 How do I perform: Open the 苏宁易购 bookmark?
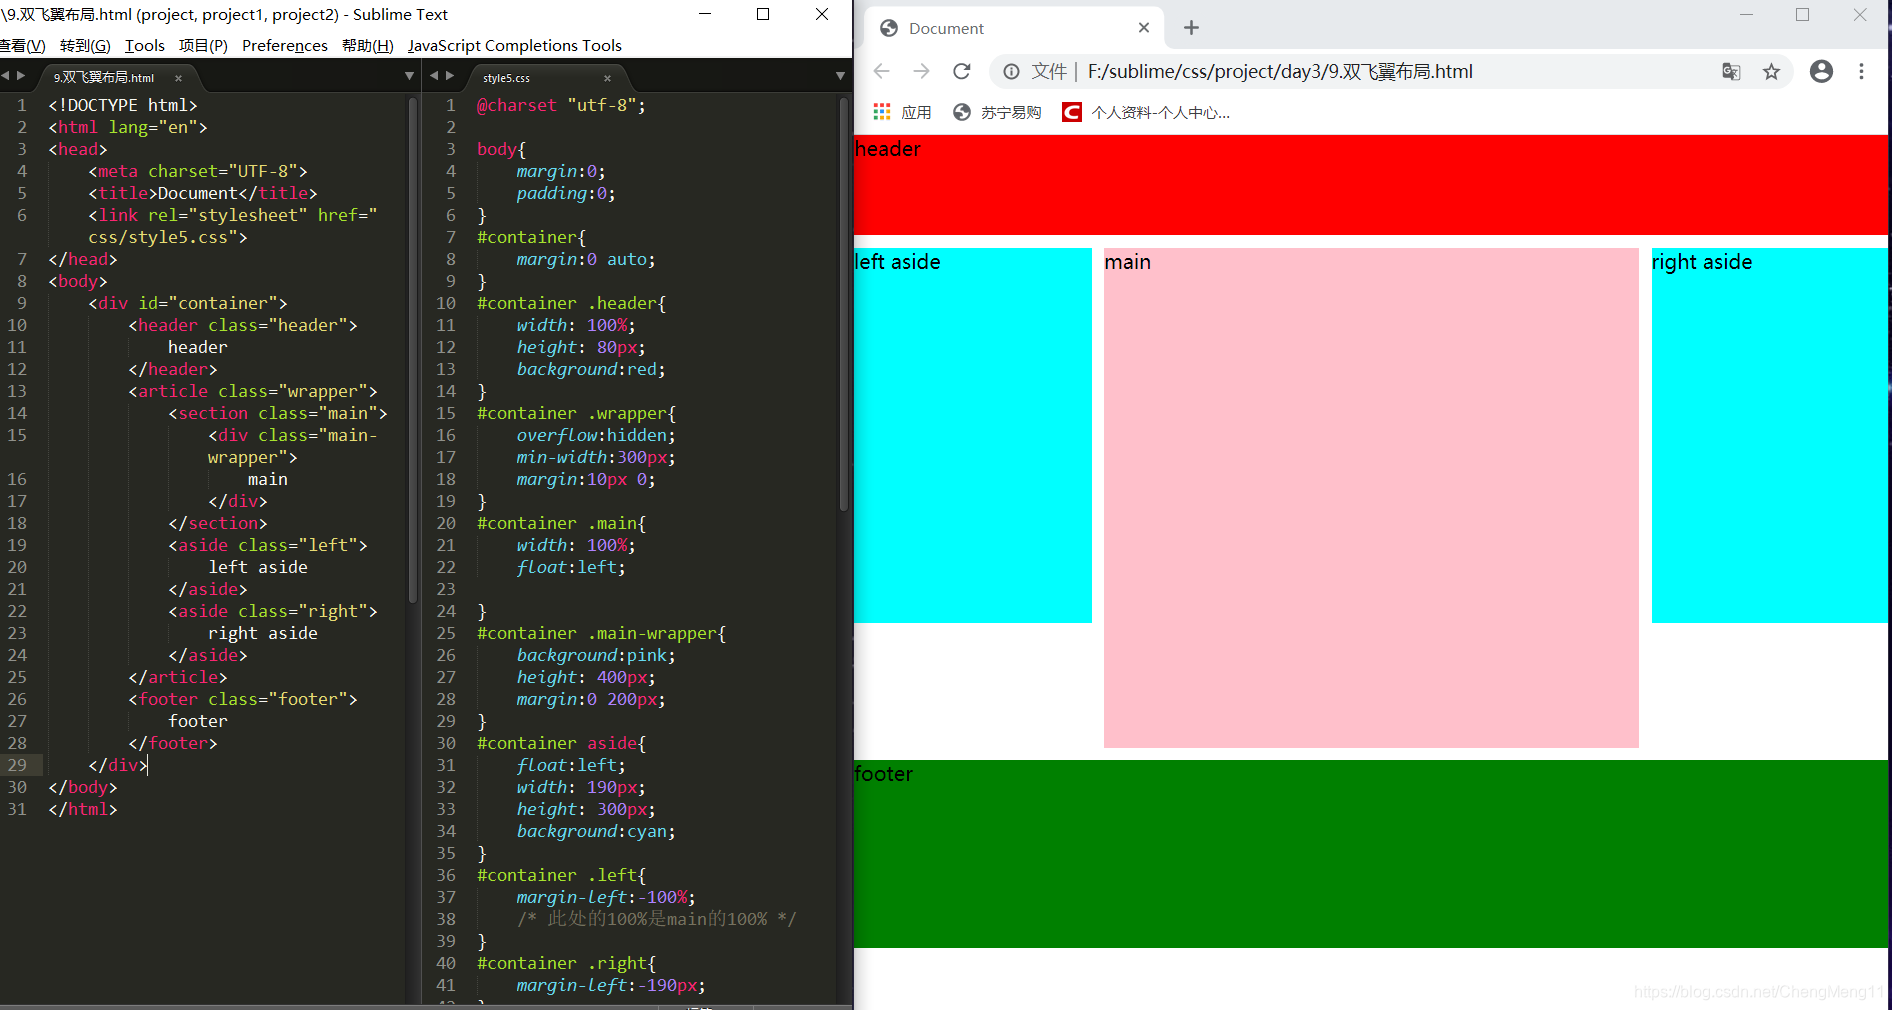[x=997, y=112]
